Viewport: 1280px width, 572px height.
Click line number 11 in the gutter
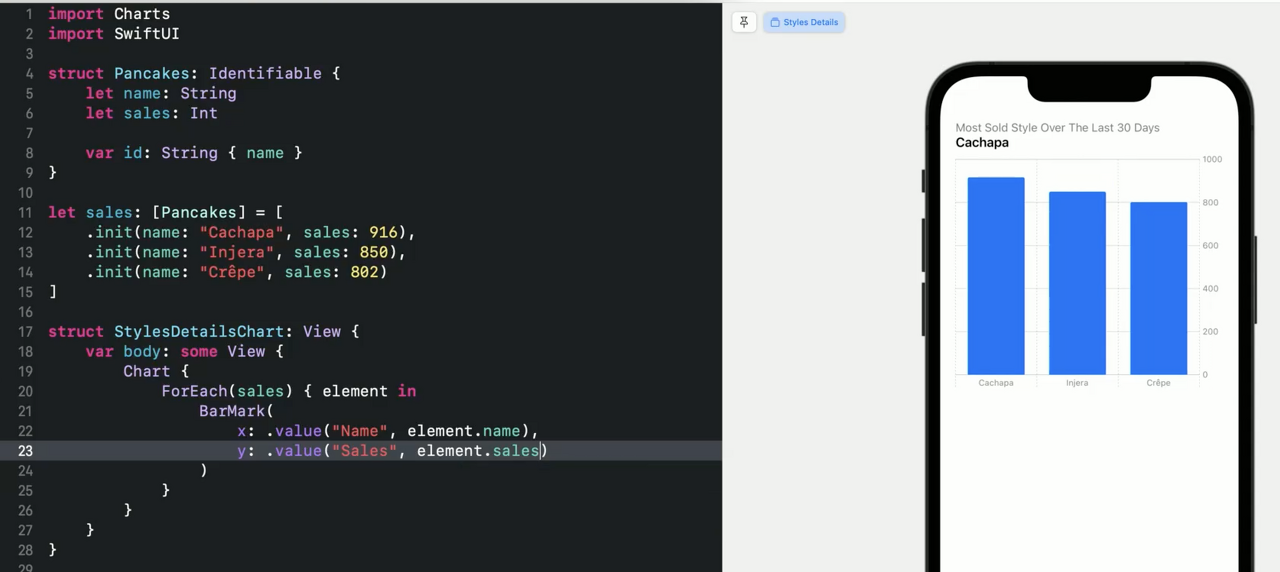click(25, 213)
